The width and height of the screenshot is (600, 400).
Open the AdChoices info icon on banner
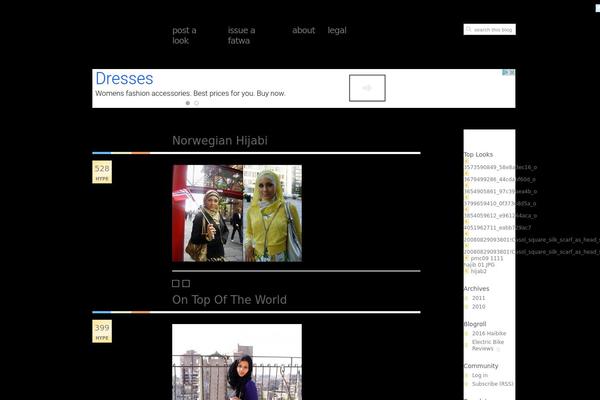[x=505, y=72]
